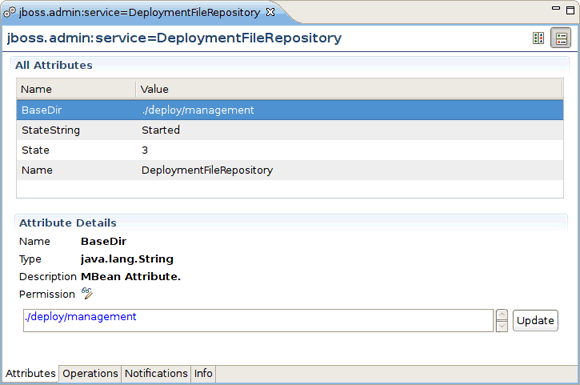Select the Info tab
This screenshot has height=385, width=580.
(203, 373)
